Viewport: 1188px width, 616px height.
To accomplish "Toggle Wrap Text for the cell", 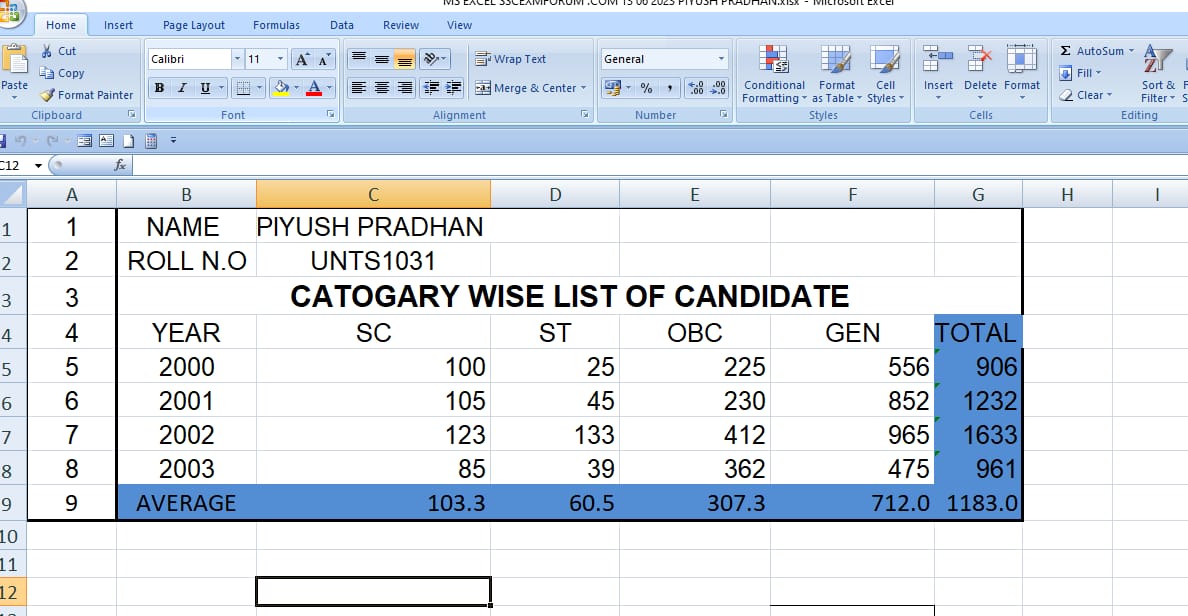I will pos(510,59).
